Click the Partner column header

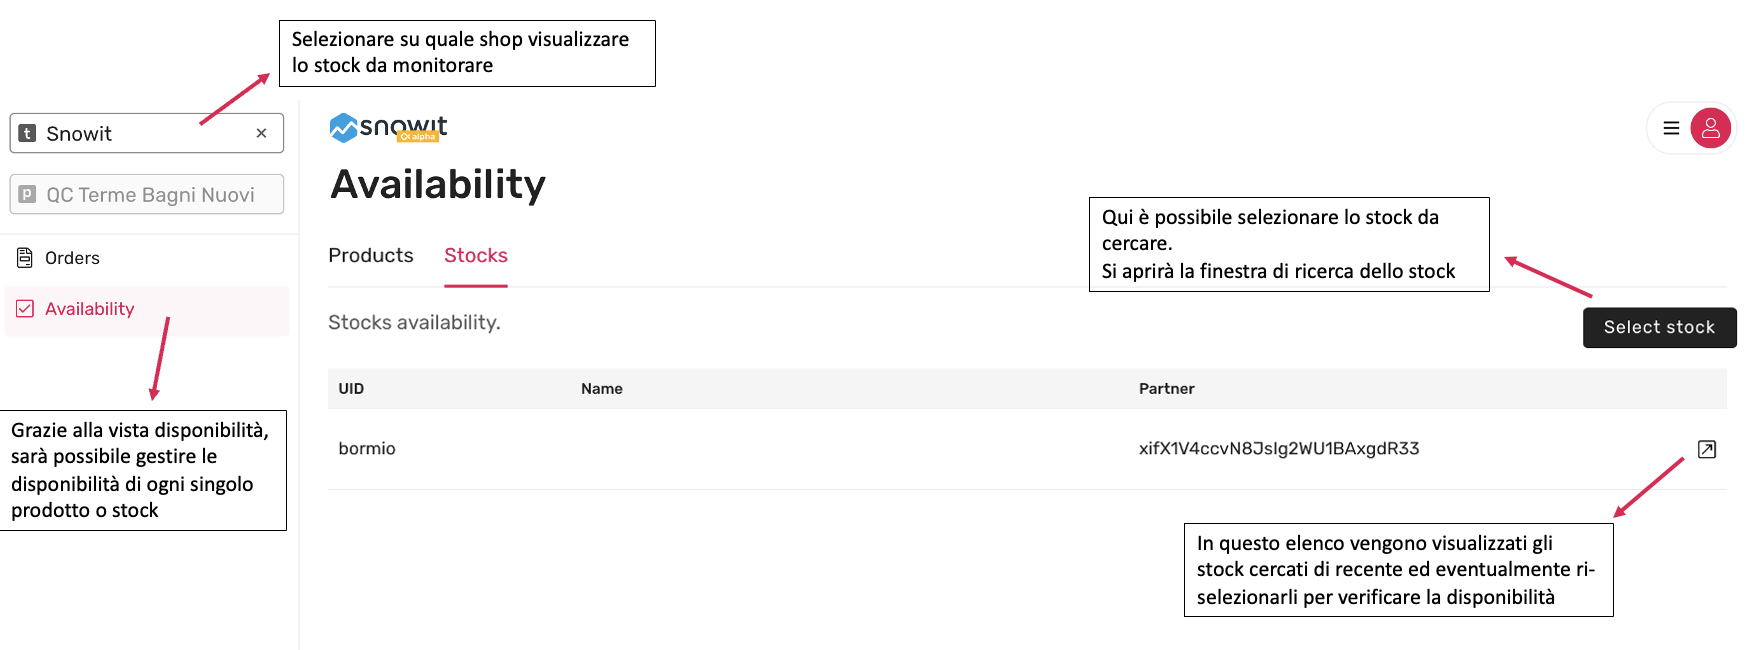pyautogui.click(x=1166, y=389)
